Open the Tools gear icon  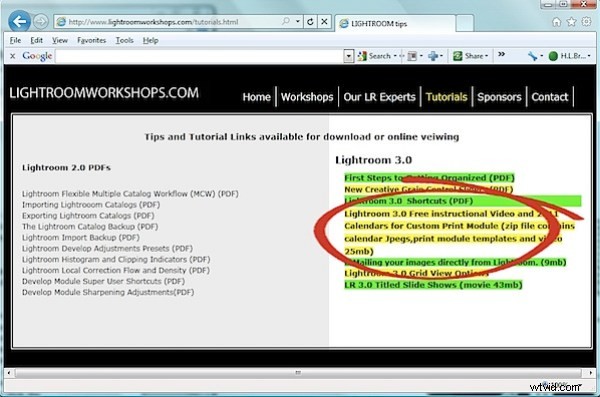pyautogui.click(x=586, y=22)
